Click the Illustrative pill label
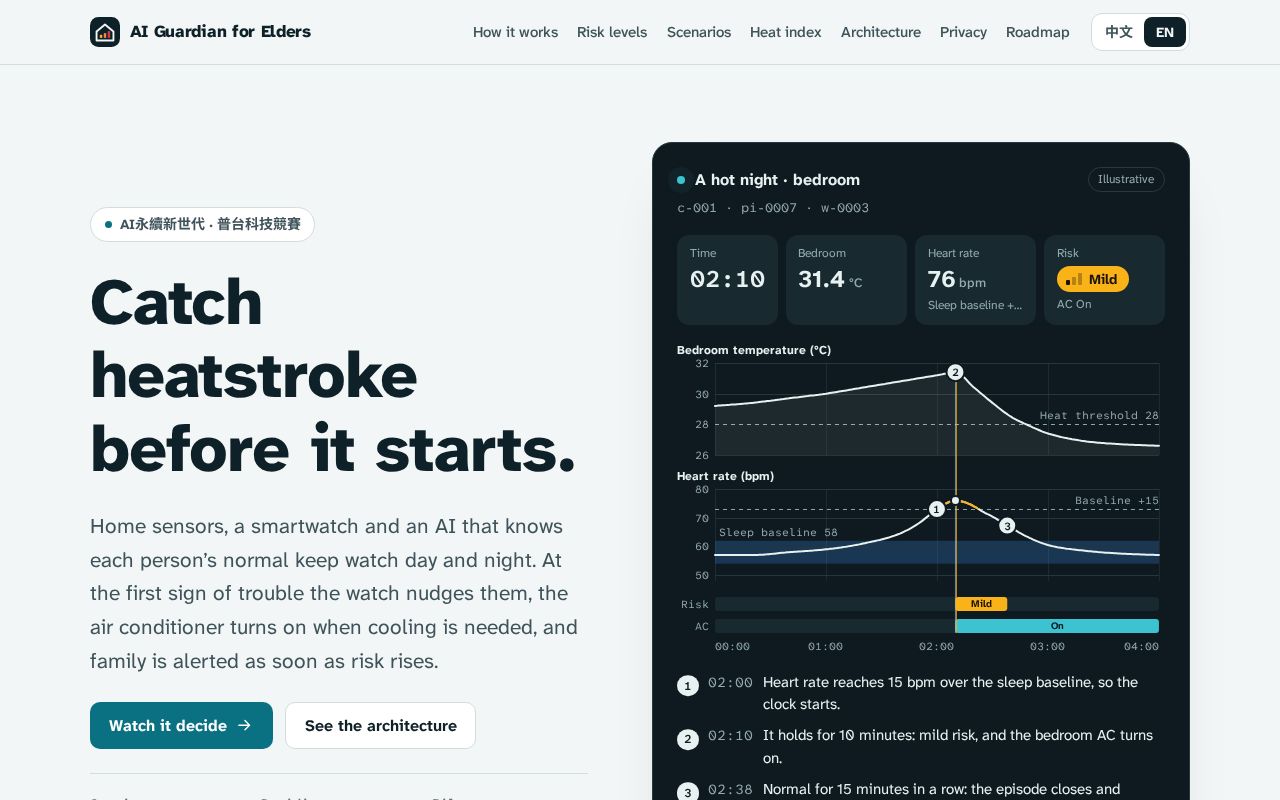The width and height of the screenshot is (1280, 800). point(1126,179)
